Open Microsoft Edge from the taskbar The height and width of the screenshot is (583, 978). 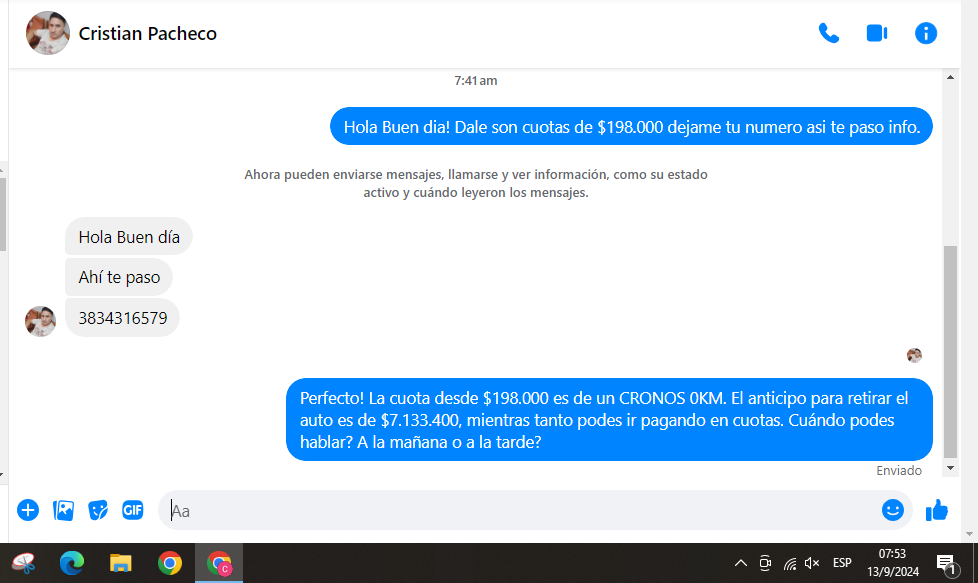pyautogui.click(x=72, y=563)
